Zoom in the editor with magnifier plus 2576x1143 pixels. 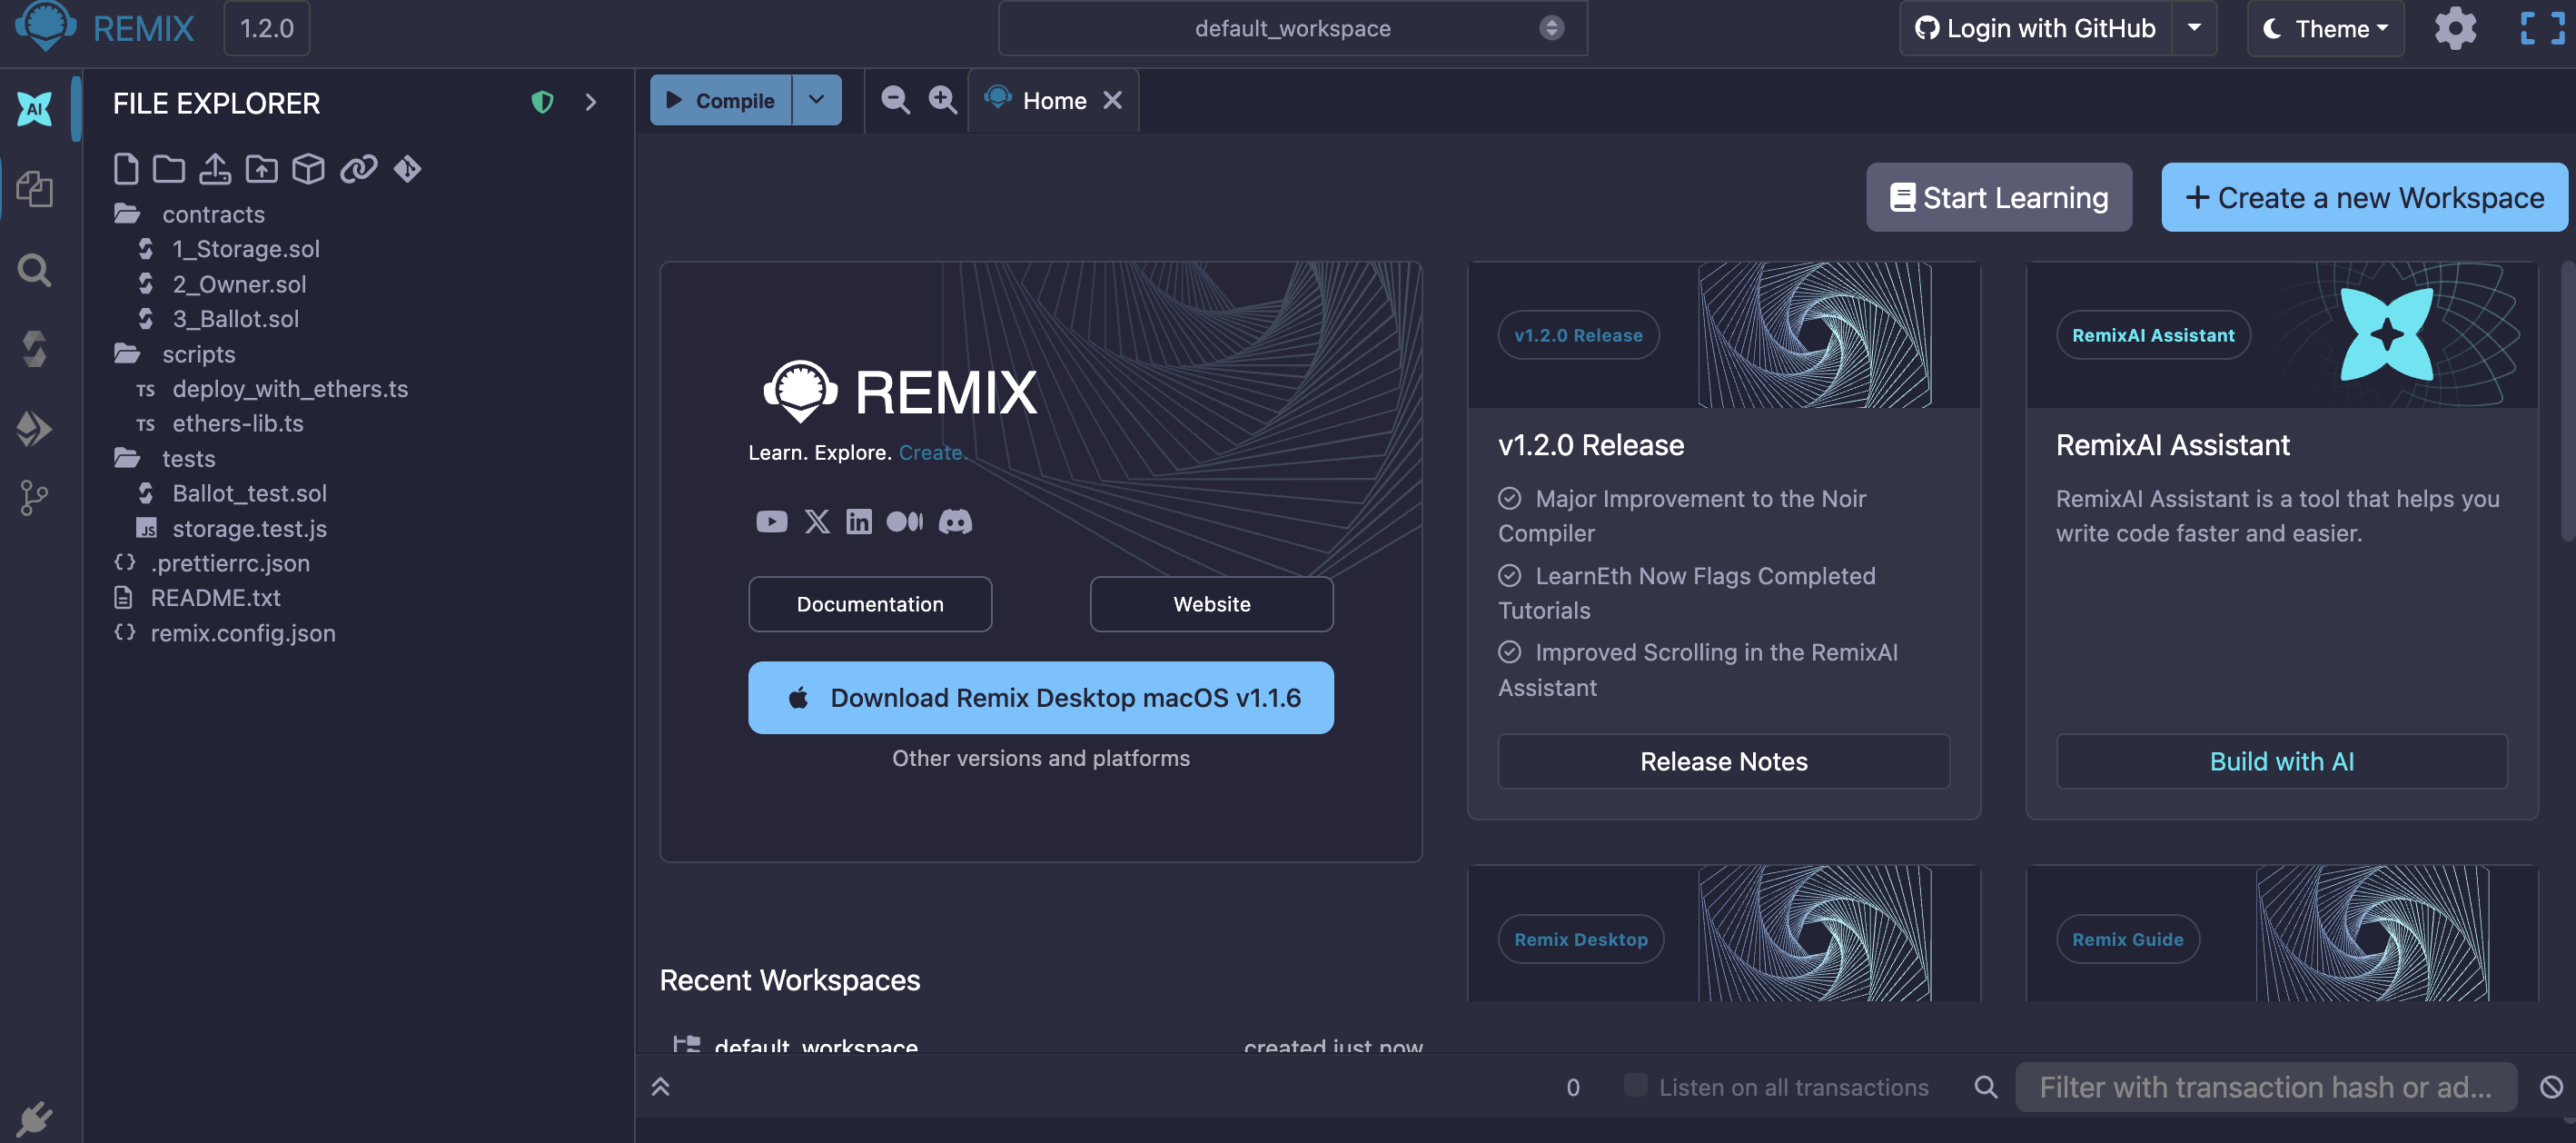pyautogui.click(x=942, y=100)
